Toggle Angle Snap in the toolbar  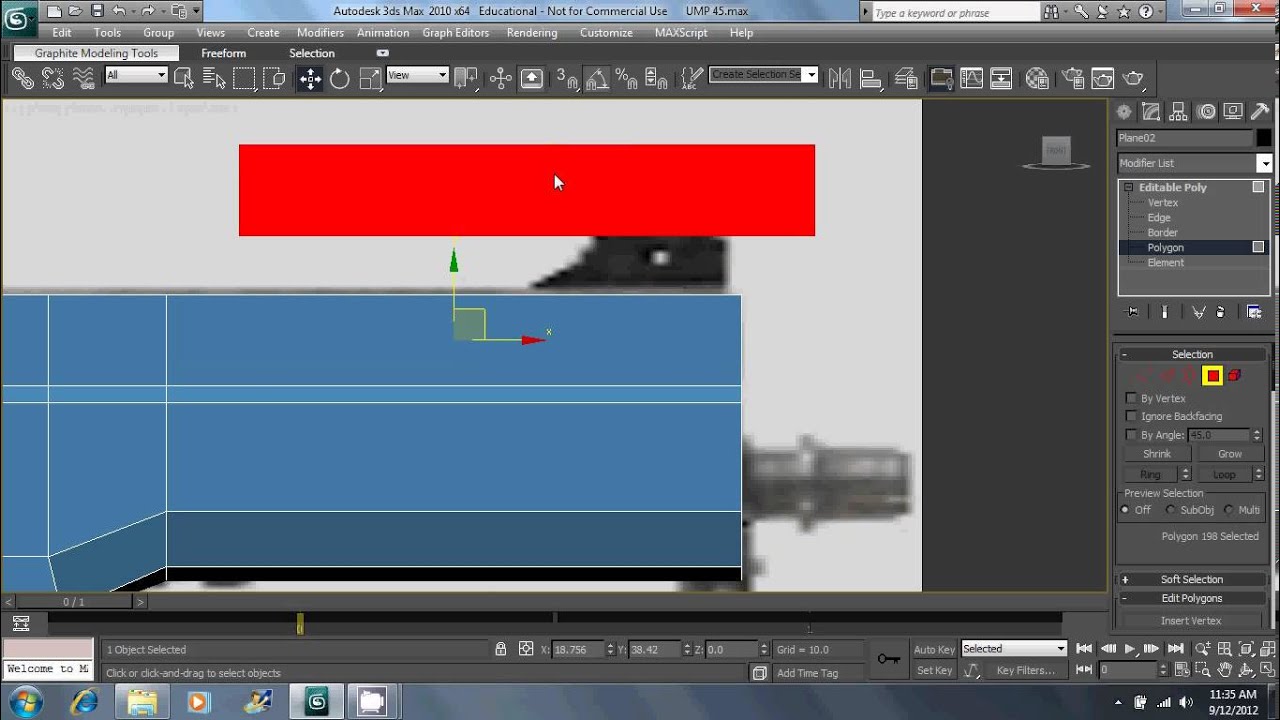tap(597, 78)
